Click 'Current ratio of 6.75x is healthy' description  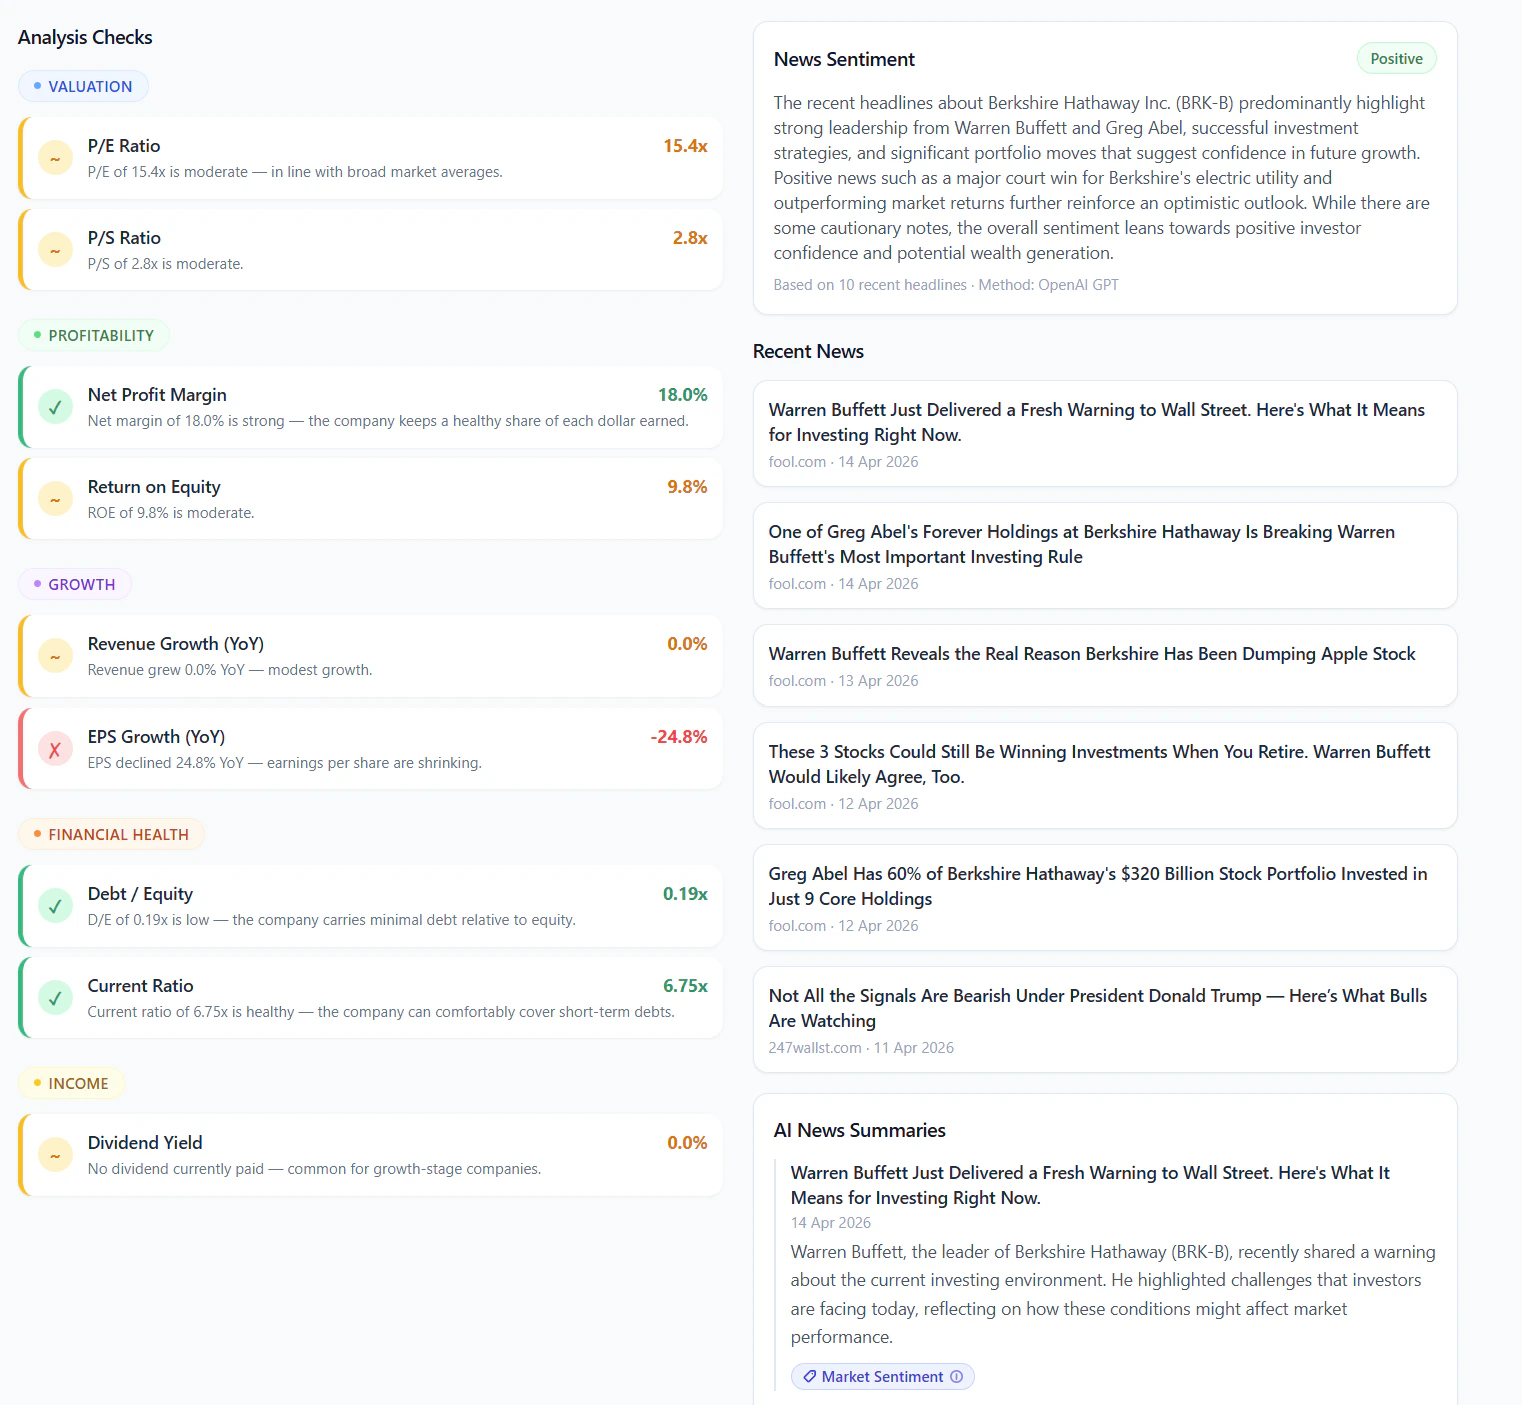click(x=381, y=1012)
